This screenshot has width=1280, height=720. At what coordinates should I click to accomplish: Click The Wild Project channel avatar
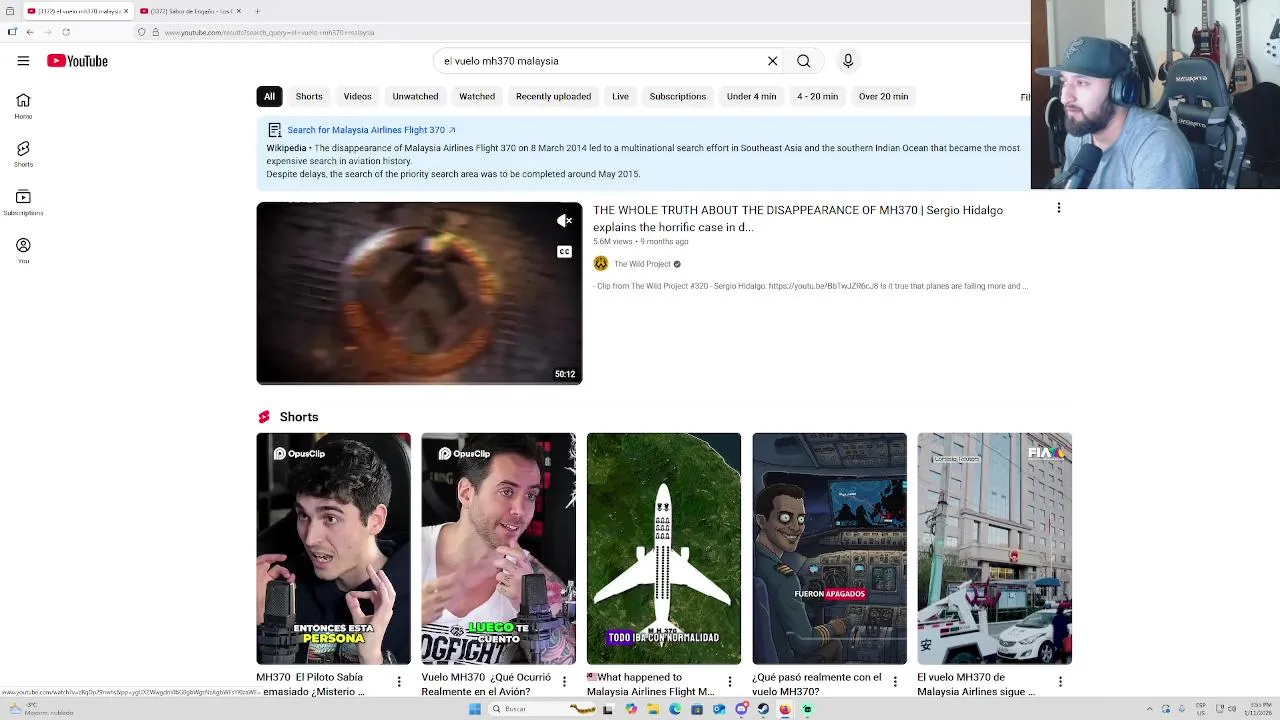[600, 264]
